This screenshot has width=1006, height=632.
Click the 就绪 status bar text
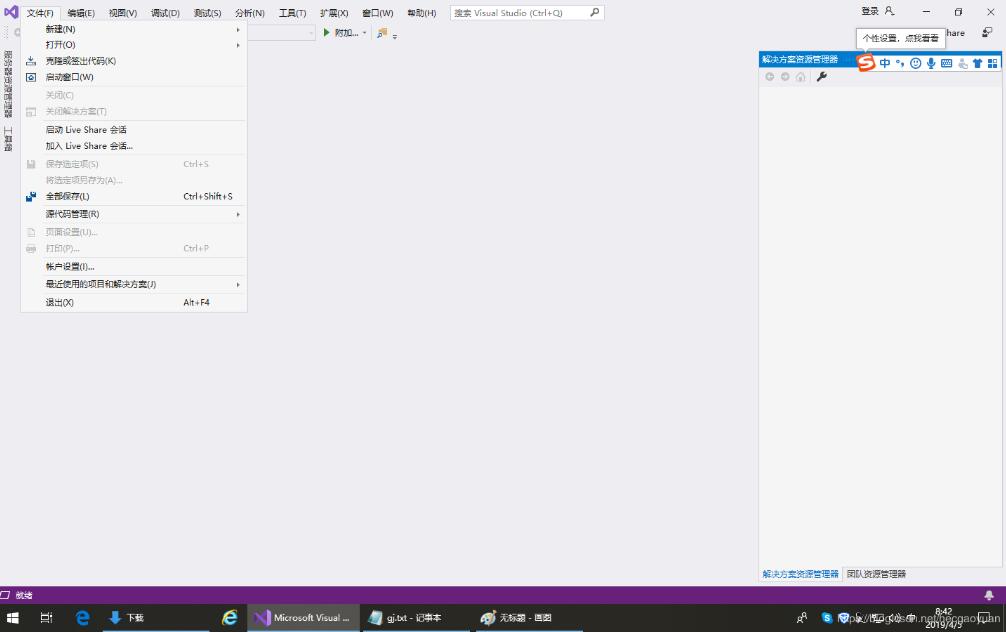[x=24, y=595]
